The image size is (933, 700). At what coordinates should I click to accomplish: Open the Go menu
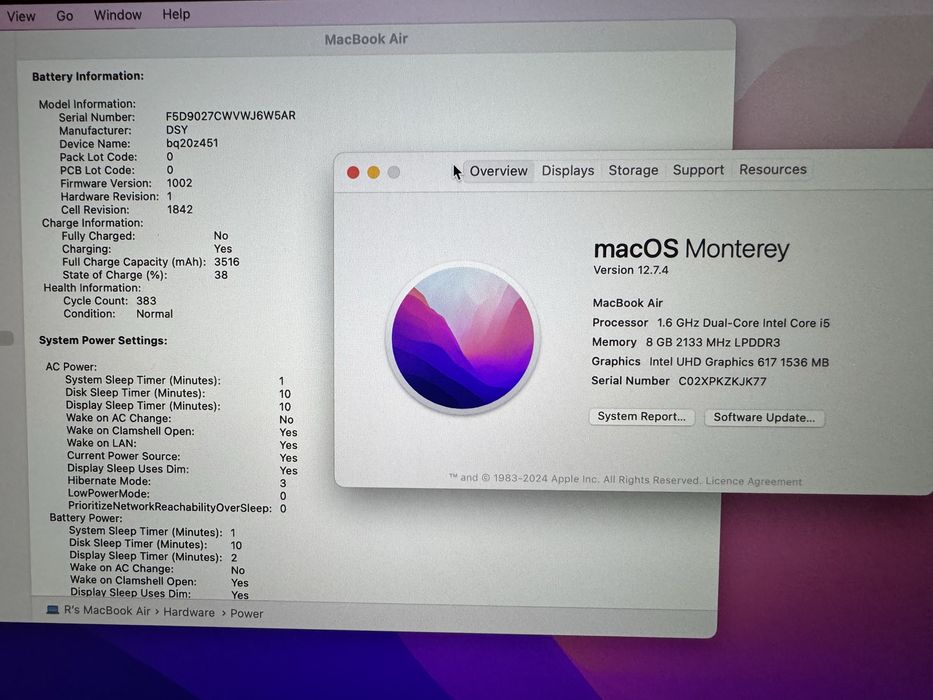(x=64, y=15)
